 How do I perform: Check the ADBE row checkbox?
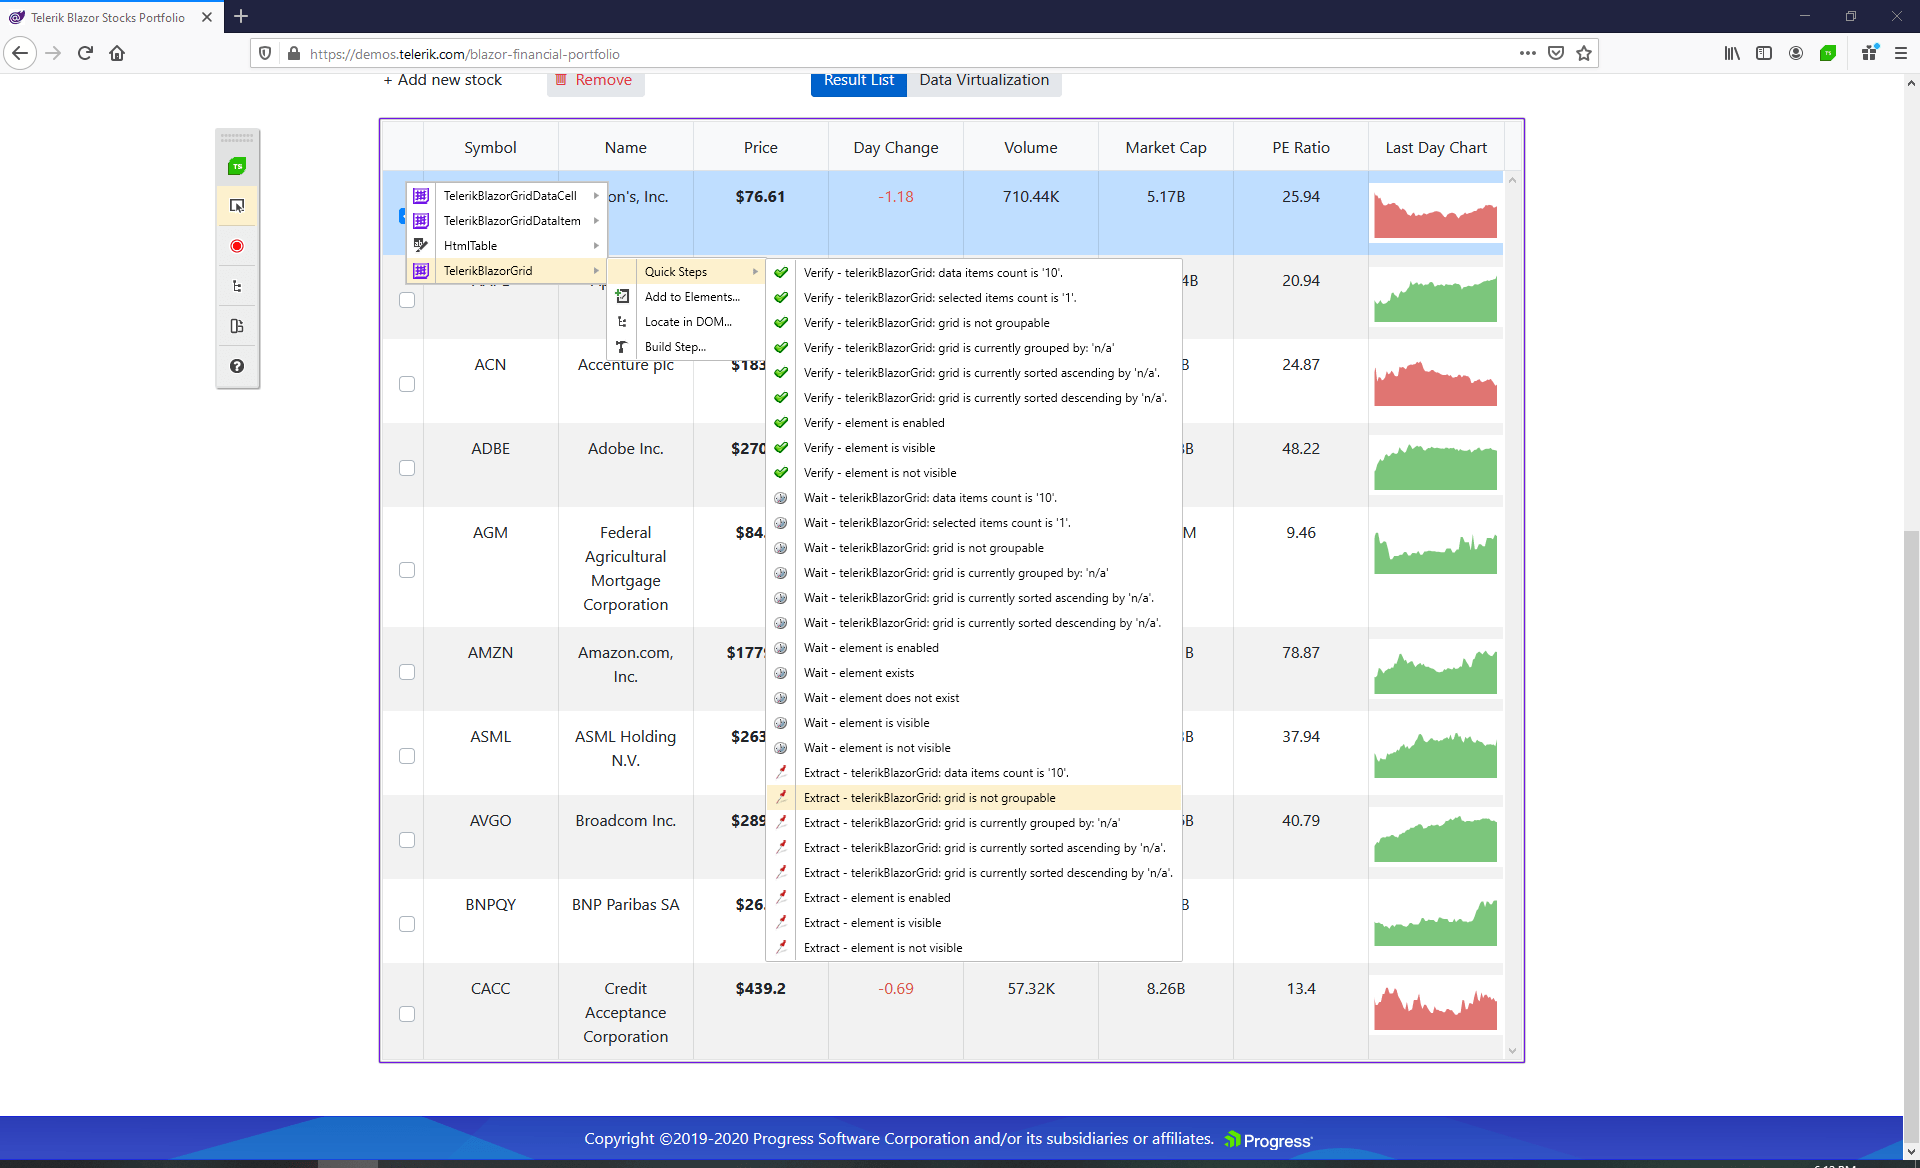tap(407, 468)
